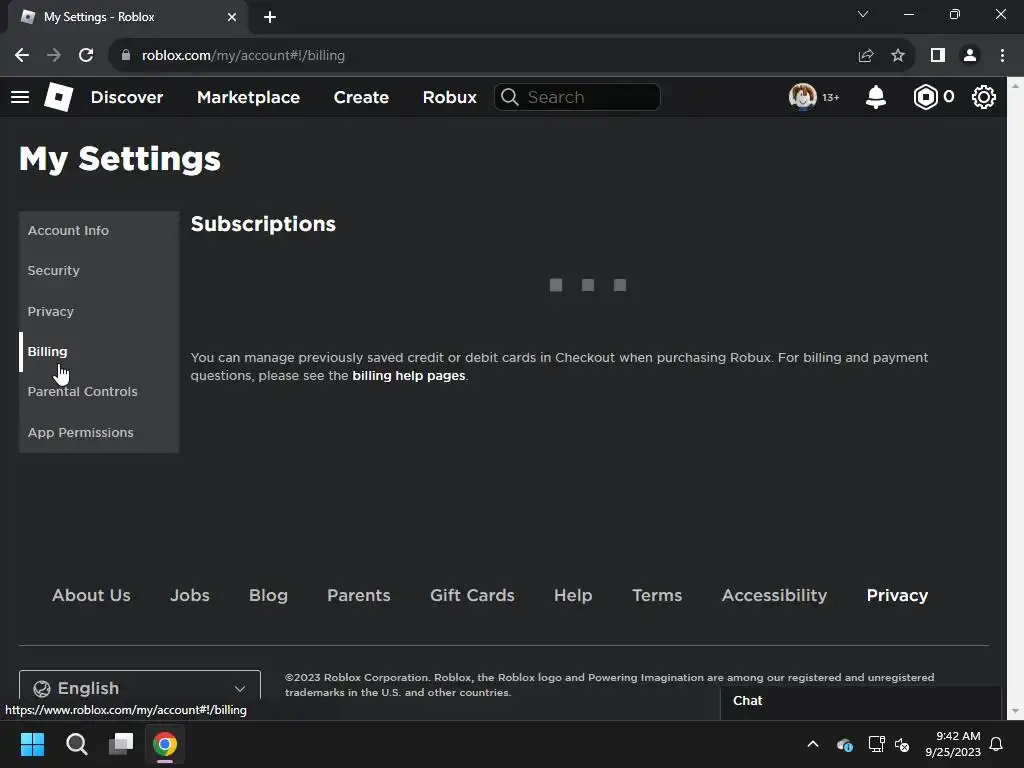
Task: Select the Account Info settings tab
Action: [99, 231]
